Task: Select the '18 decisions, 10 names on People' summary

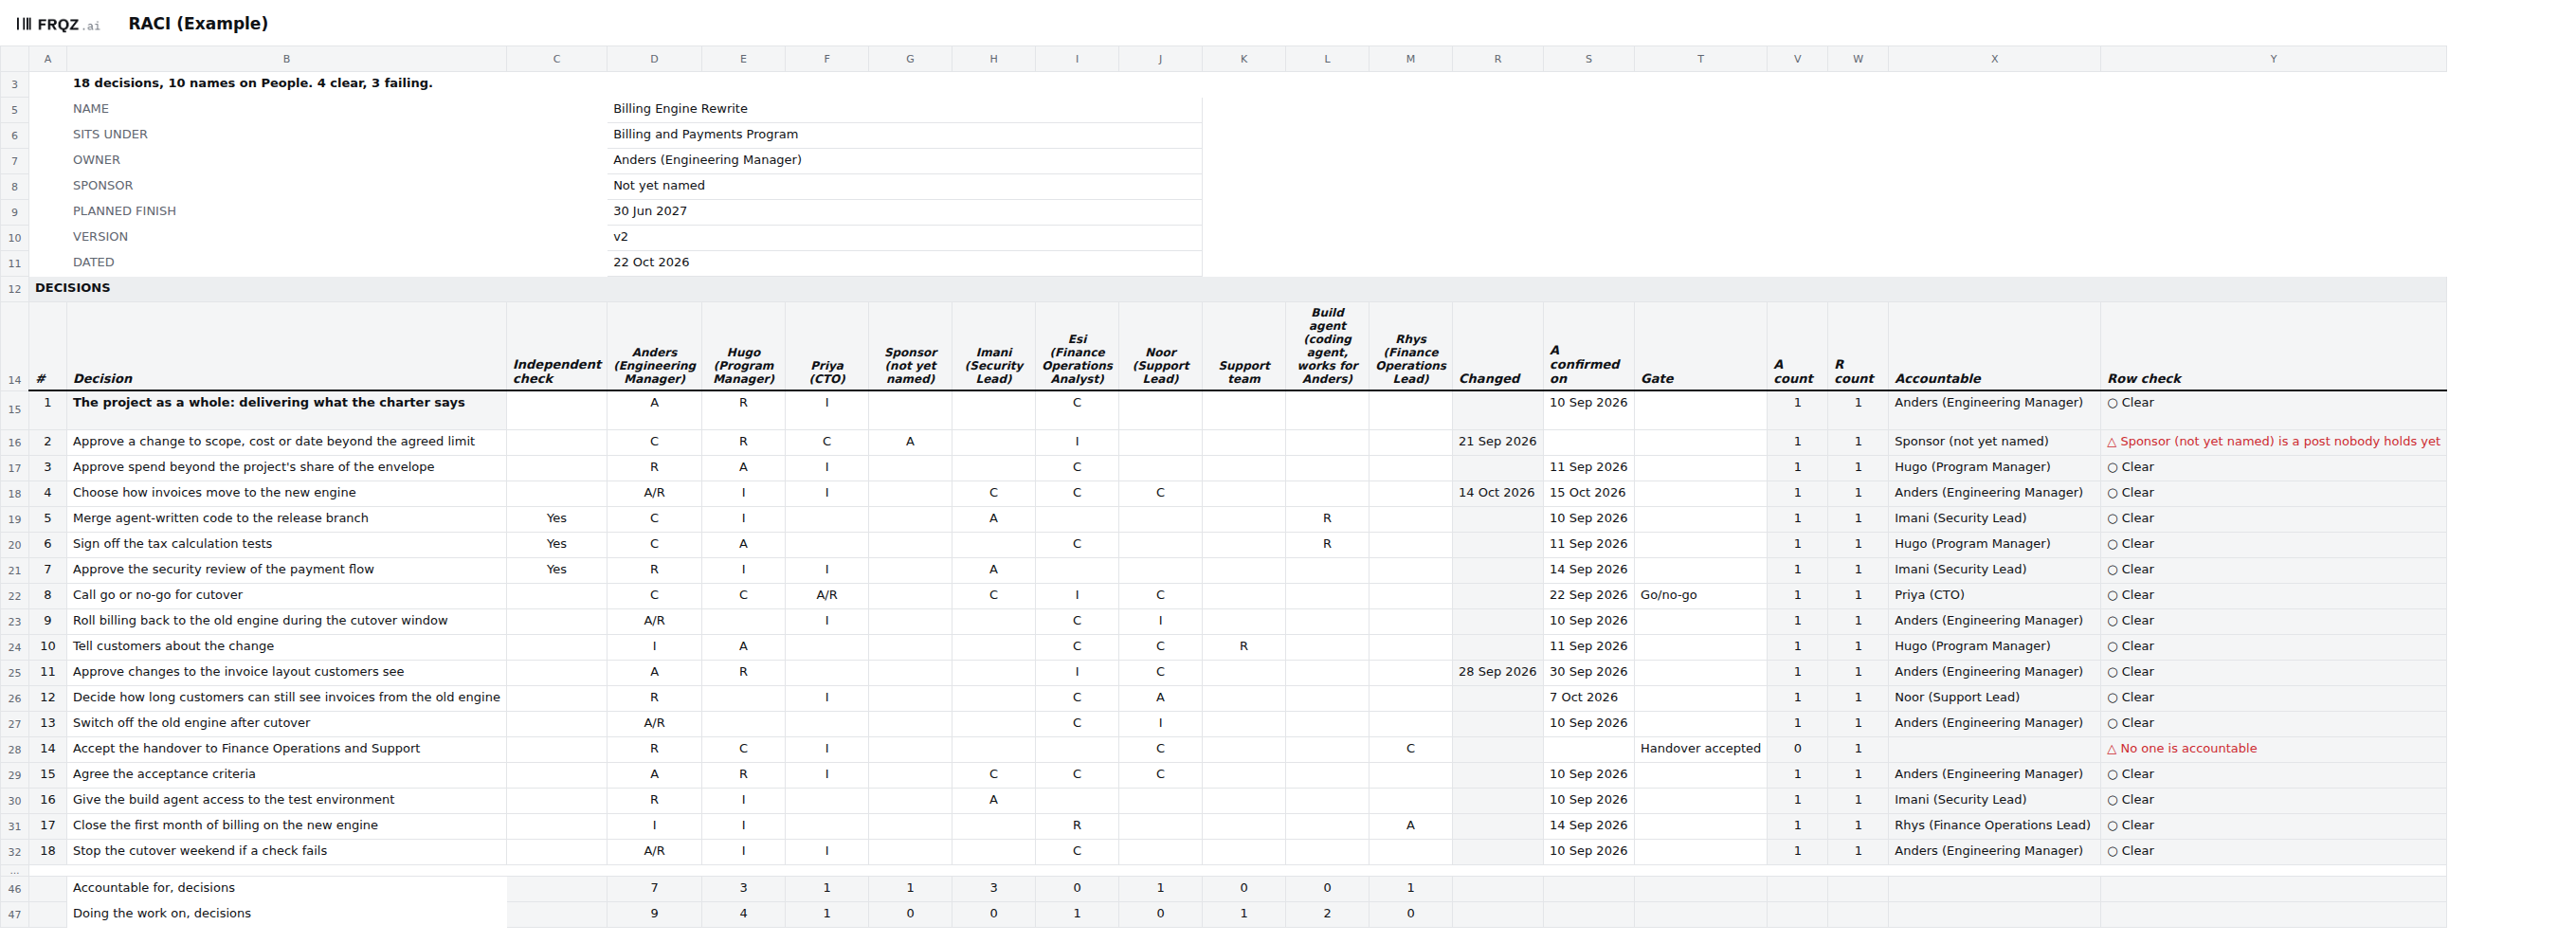Action: [x=252, y=83]
